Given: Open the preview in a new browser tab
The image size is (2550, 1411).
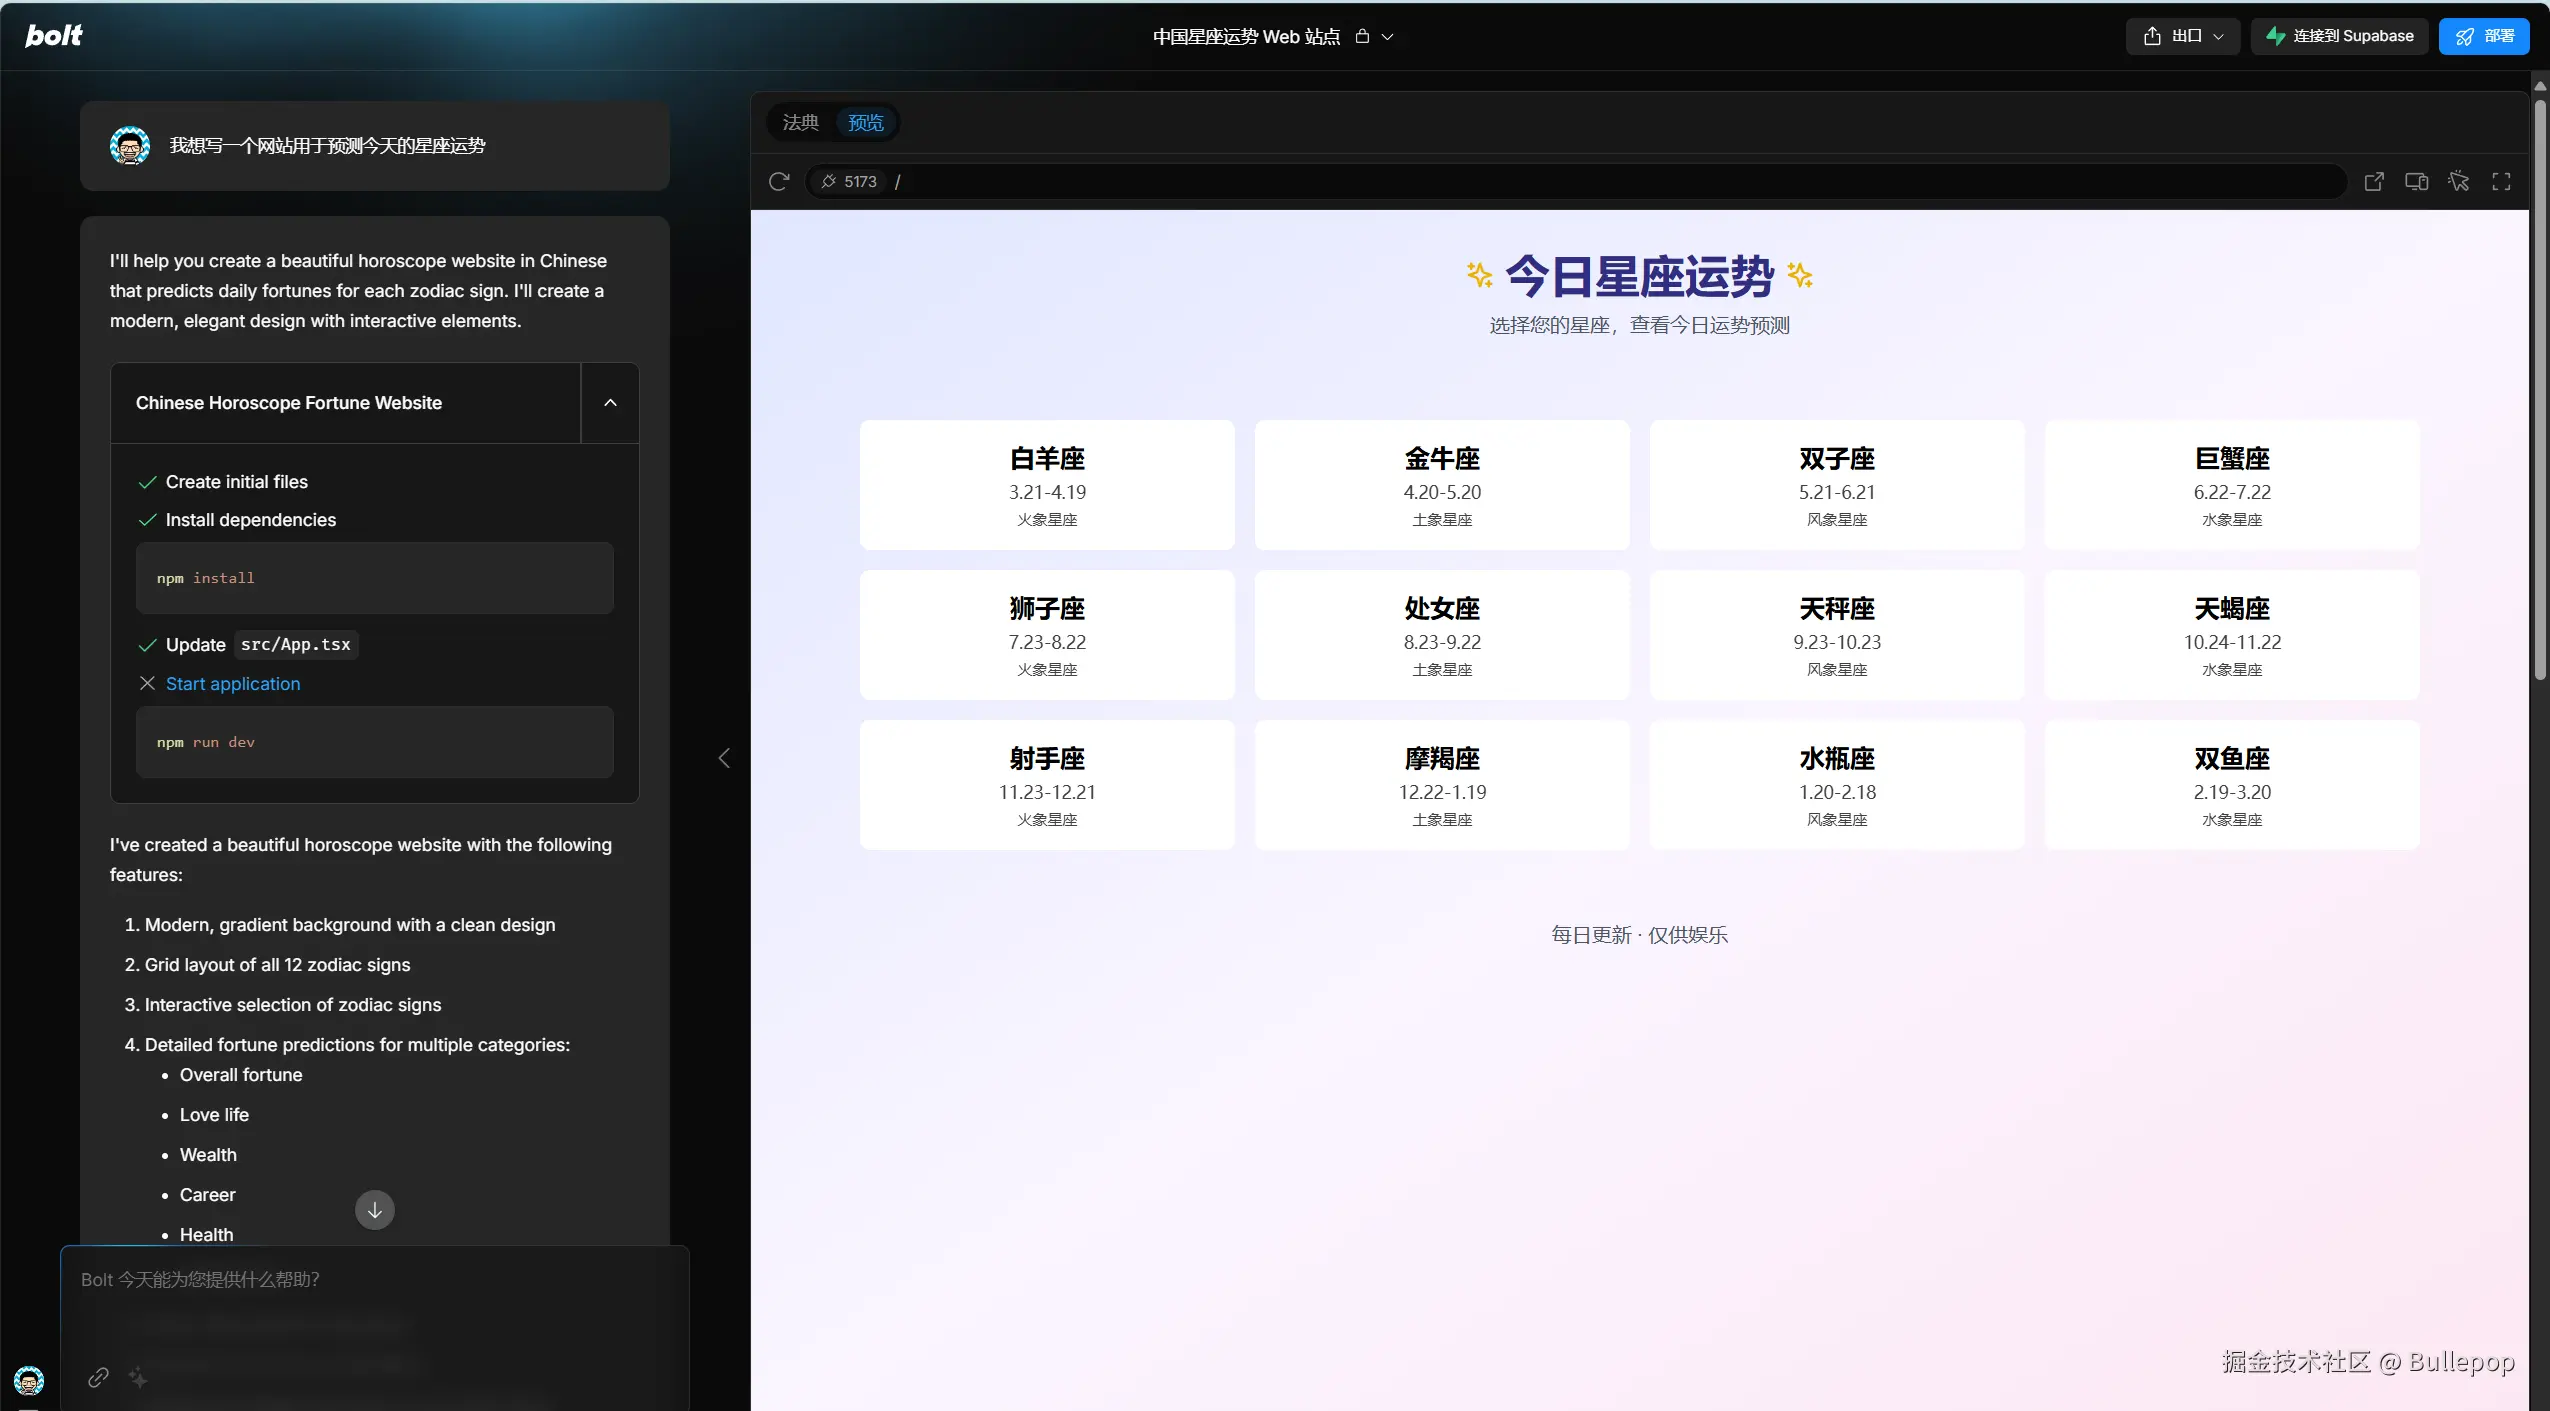Looking at the screenshot, I should coord(2374,181).
